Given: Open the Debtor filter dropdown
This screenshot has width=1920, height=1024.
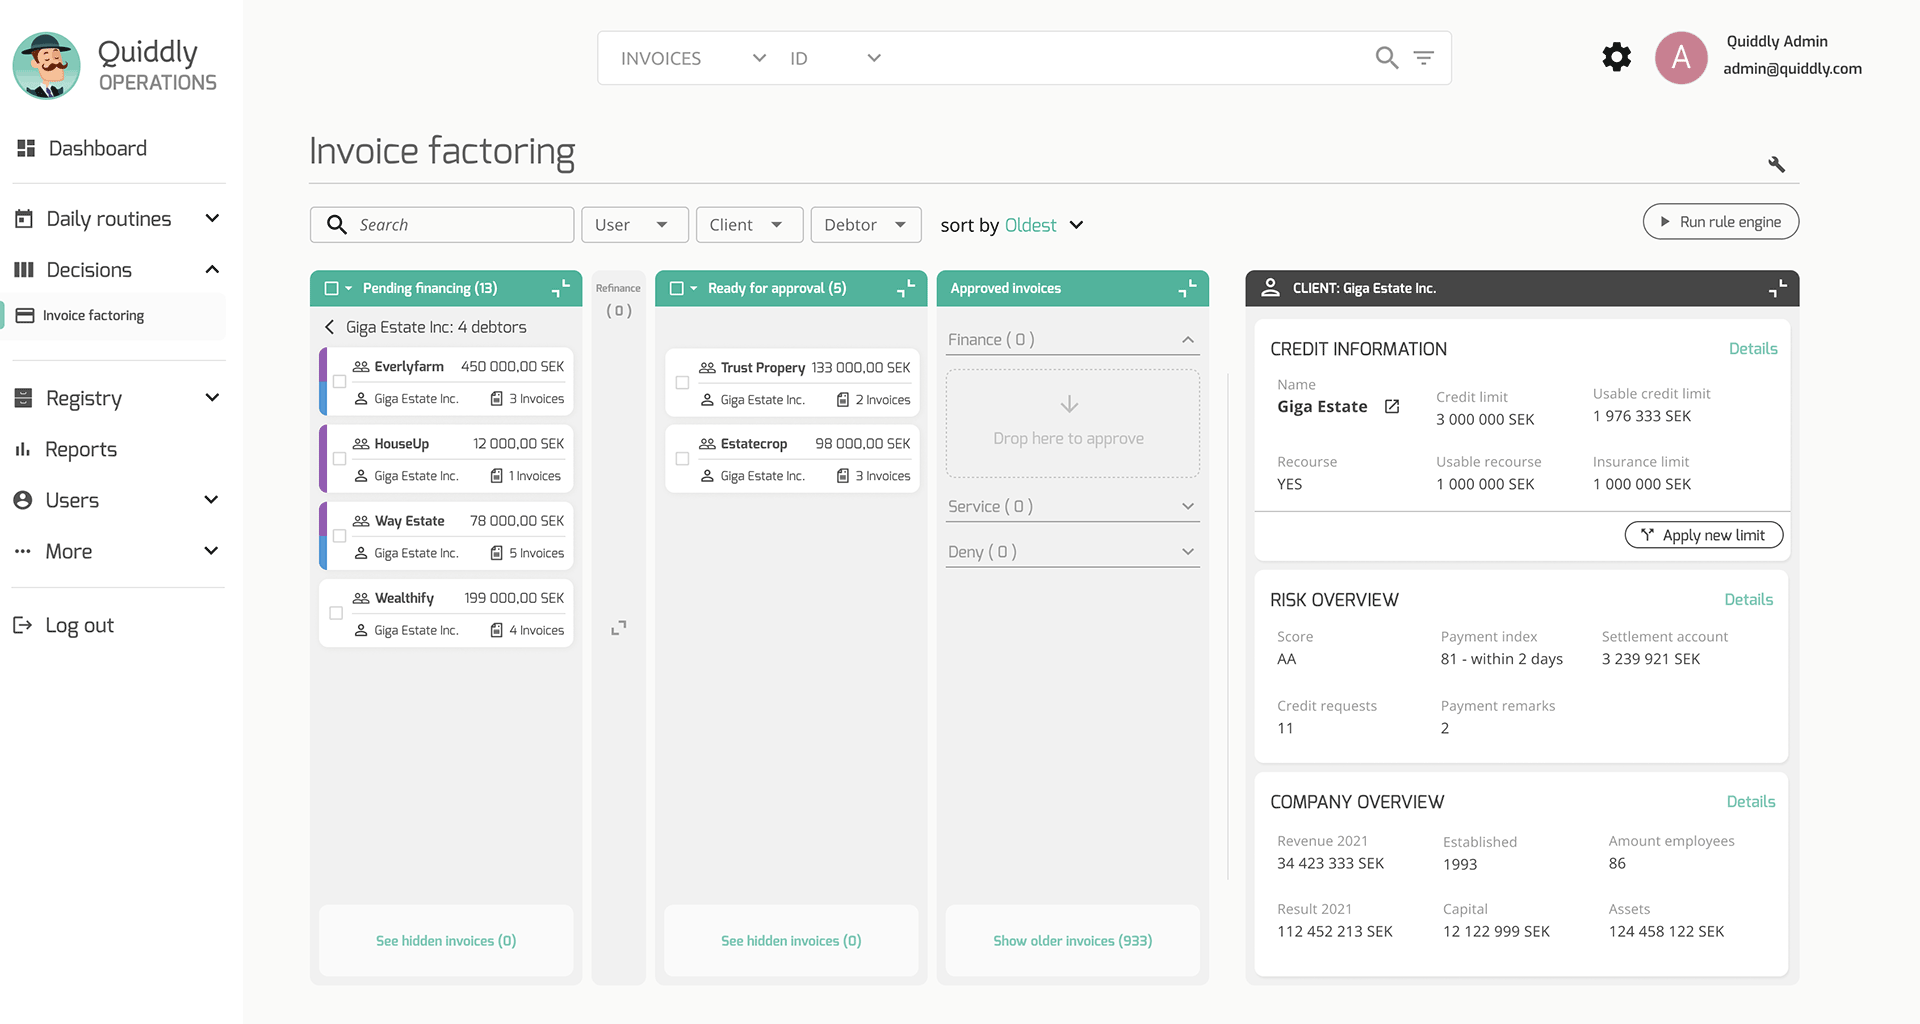Looking at the screenshot, I should [x=865, y=225].
